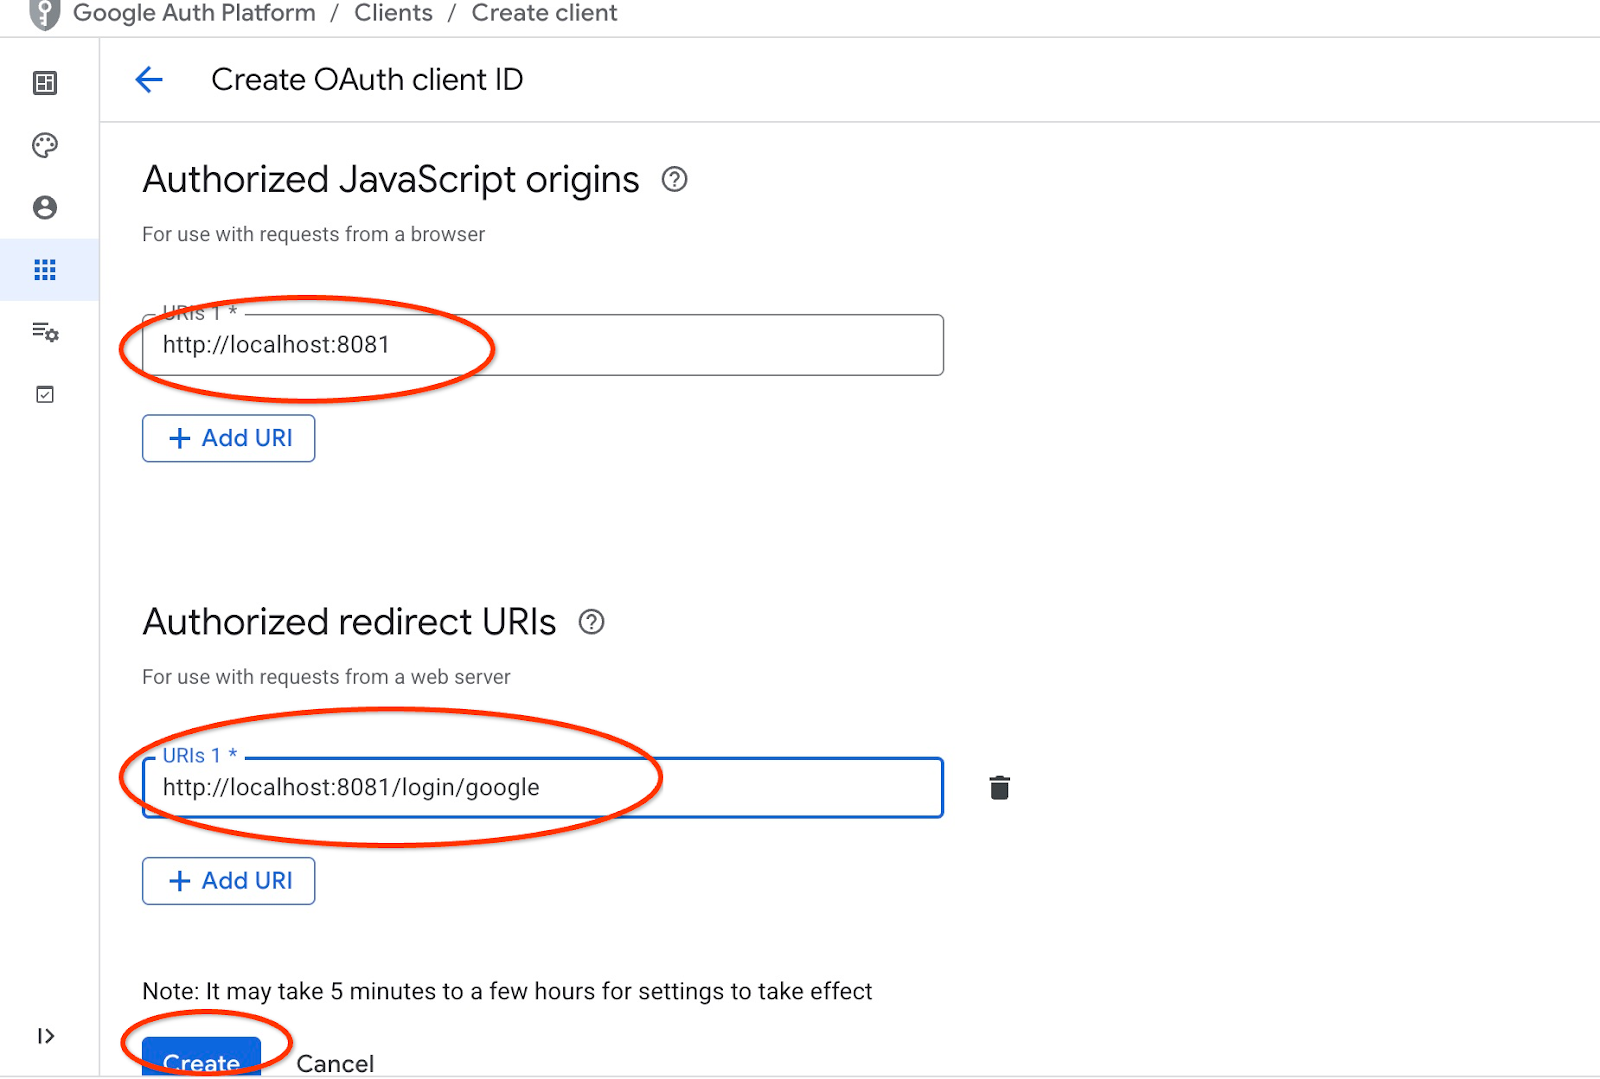Open the Data Access sidebar icon
Image resolution: width=1600 pixels, height=1079 pixels.
point(45,332)
